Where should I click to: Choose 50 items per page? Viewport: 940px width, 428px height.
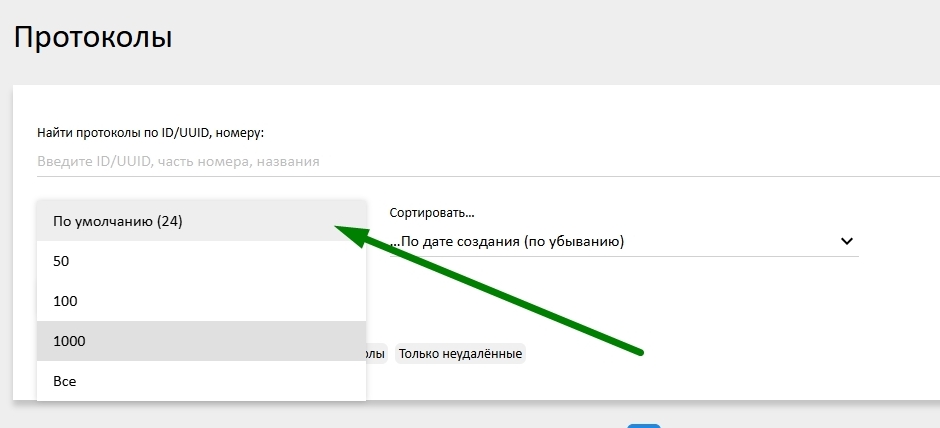click(201, 261)
